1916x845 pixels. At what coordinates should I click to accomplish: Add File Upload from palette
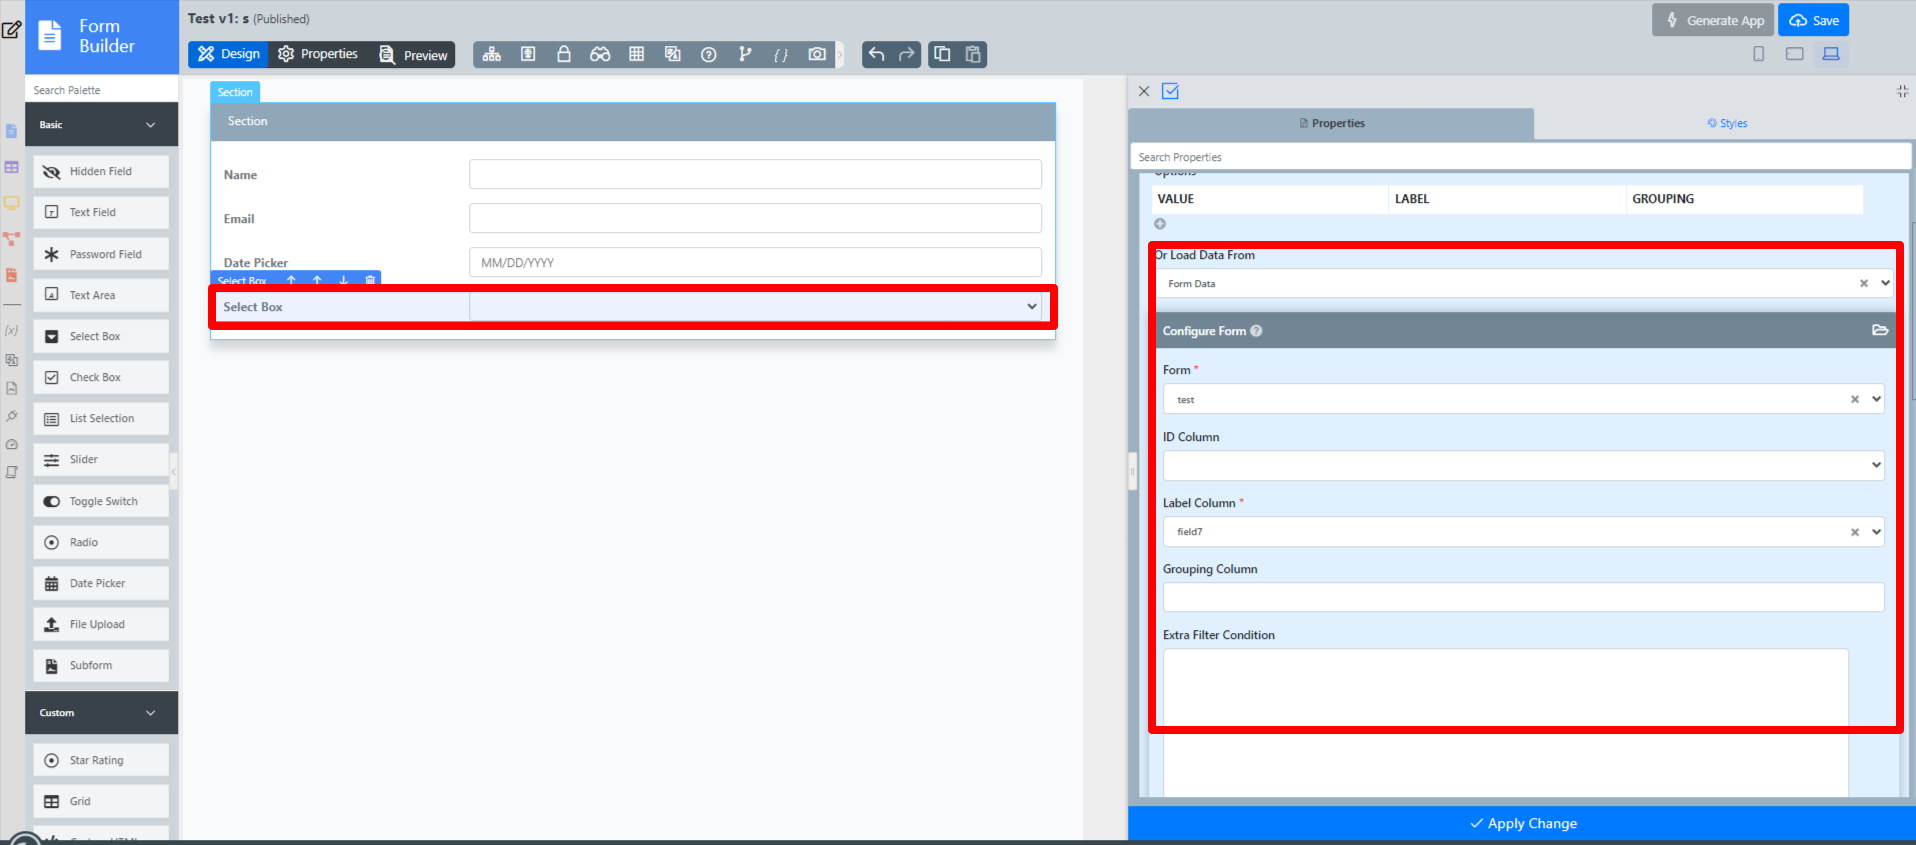click(x=101, y=624)
